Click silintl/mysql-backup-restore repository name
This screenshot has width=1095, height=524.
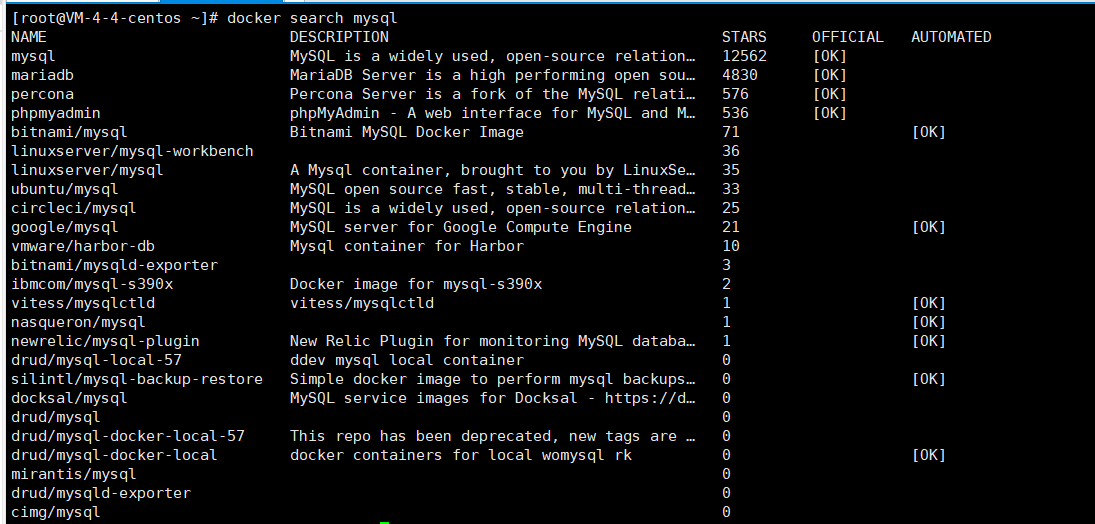coord(137,379)
